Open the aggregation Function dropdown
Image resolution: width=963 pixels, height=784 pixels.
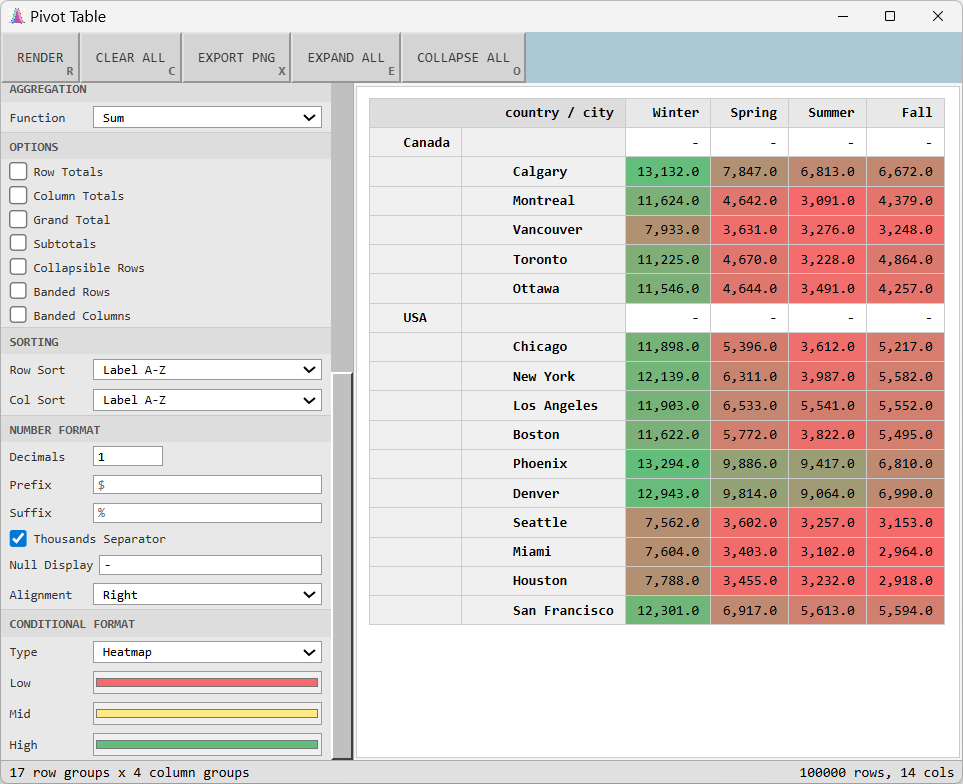coord(207,118)
